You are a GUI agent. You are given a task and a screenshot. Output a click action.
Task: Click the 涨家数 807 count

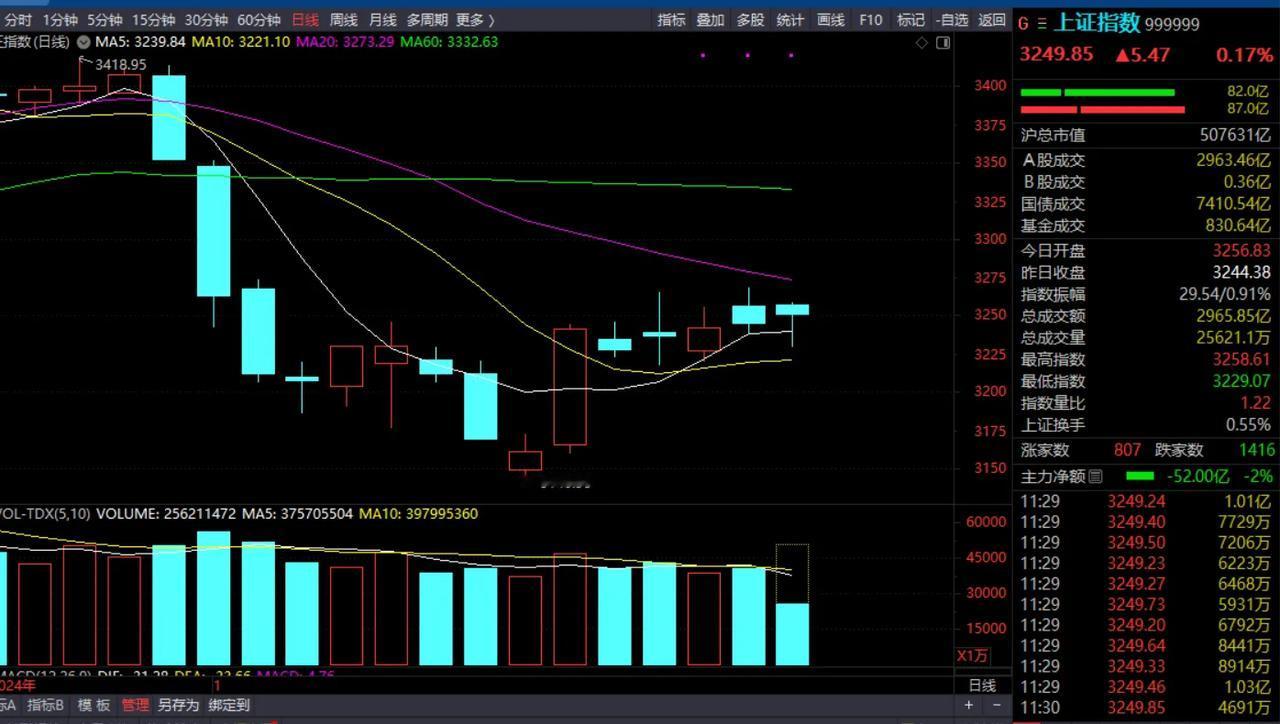(1126, 450)
